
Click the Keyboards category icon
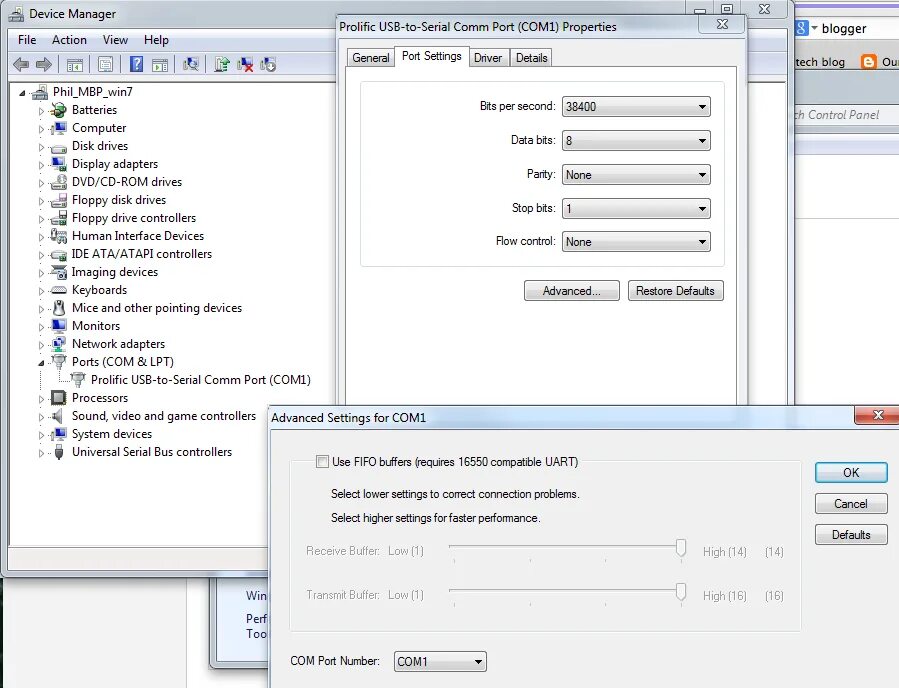point(58,290)
